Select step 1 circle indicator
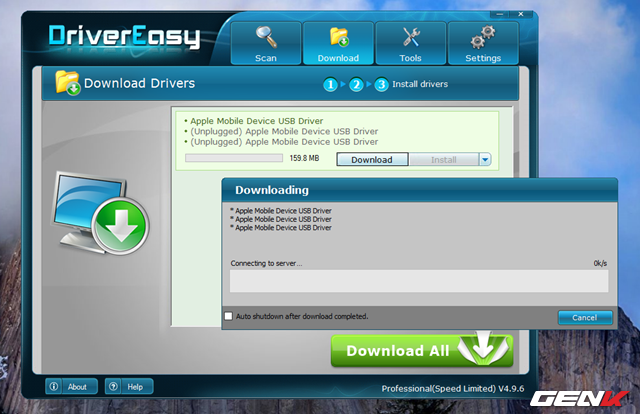The image size is (640, 414). (329, 84)
